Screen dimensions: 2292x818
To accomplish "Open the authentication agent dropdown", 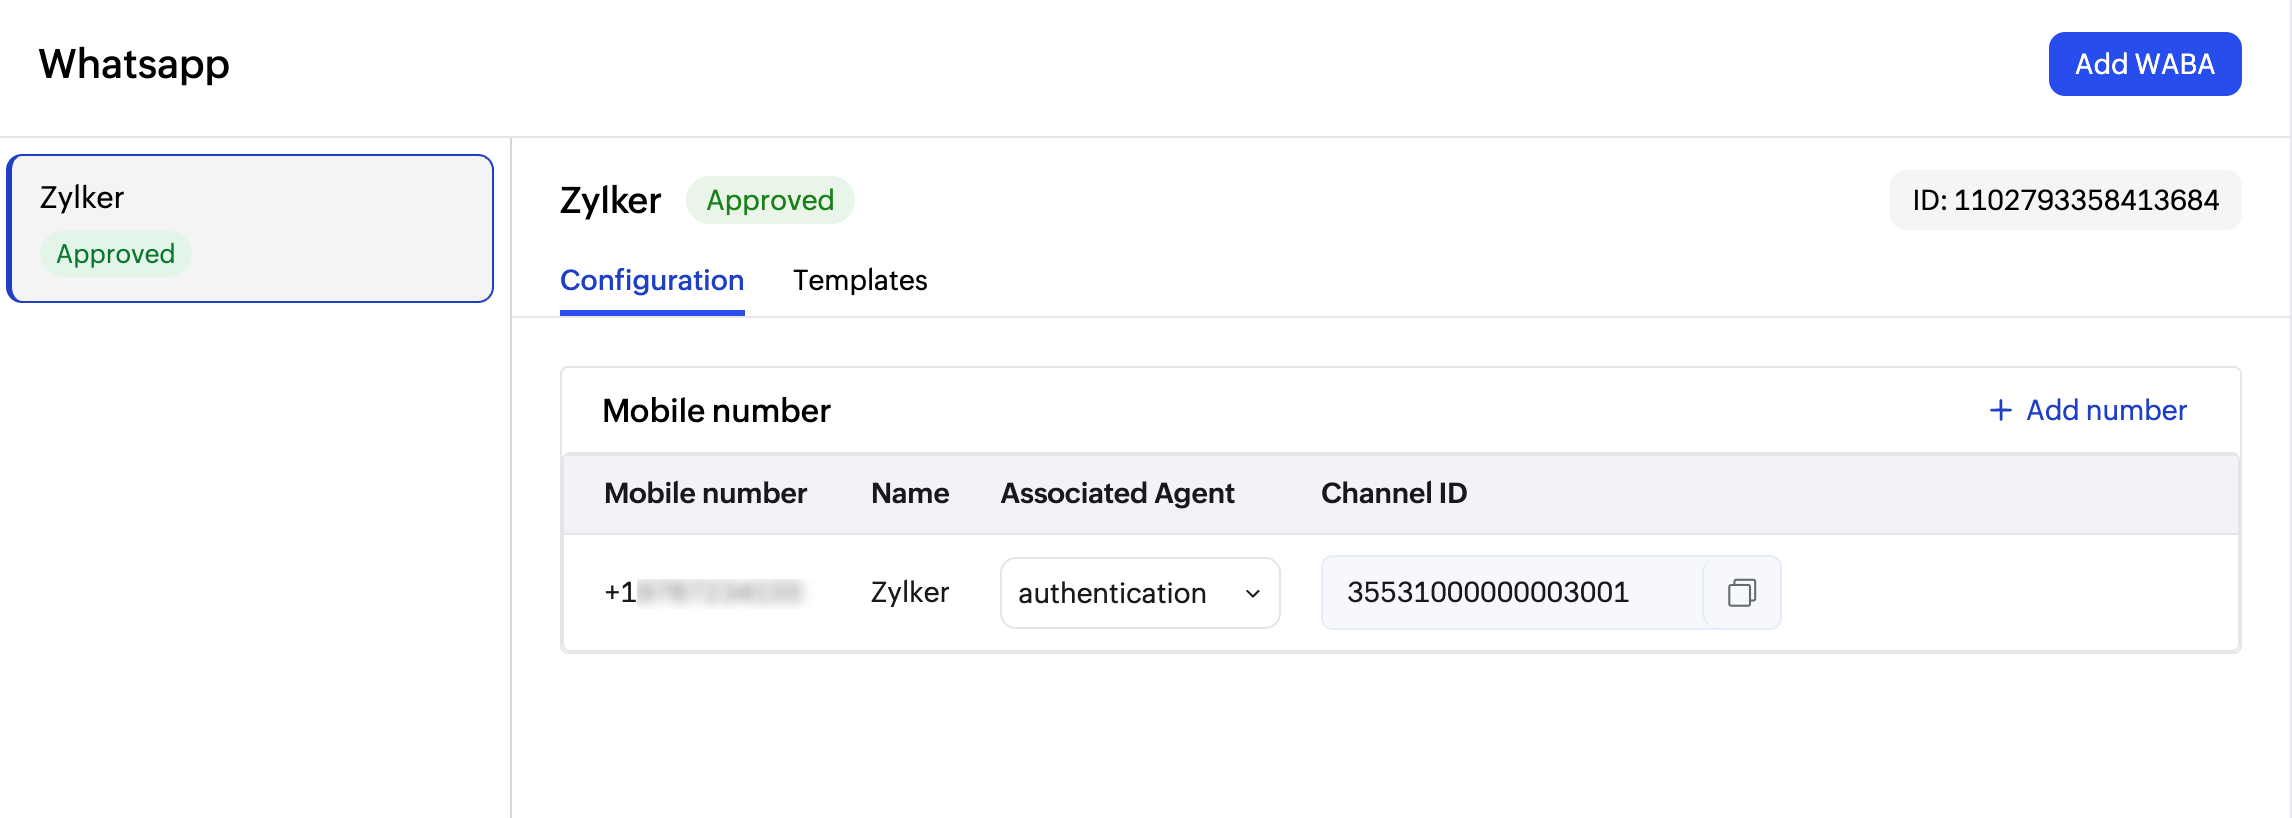I will 1140,593.
